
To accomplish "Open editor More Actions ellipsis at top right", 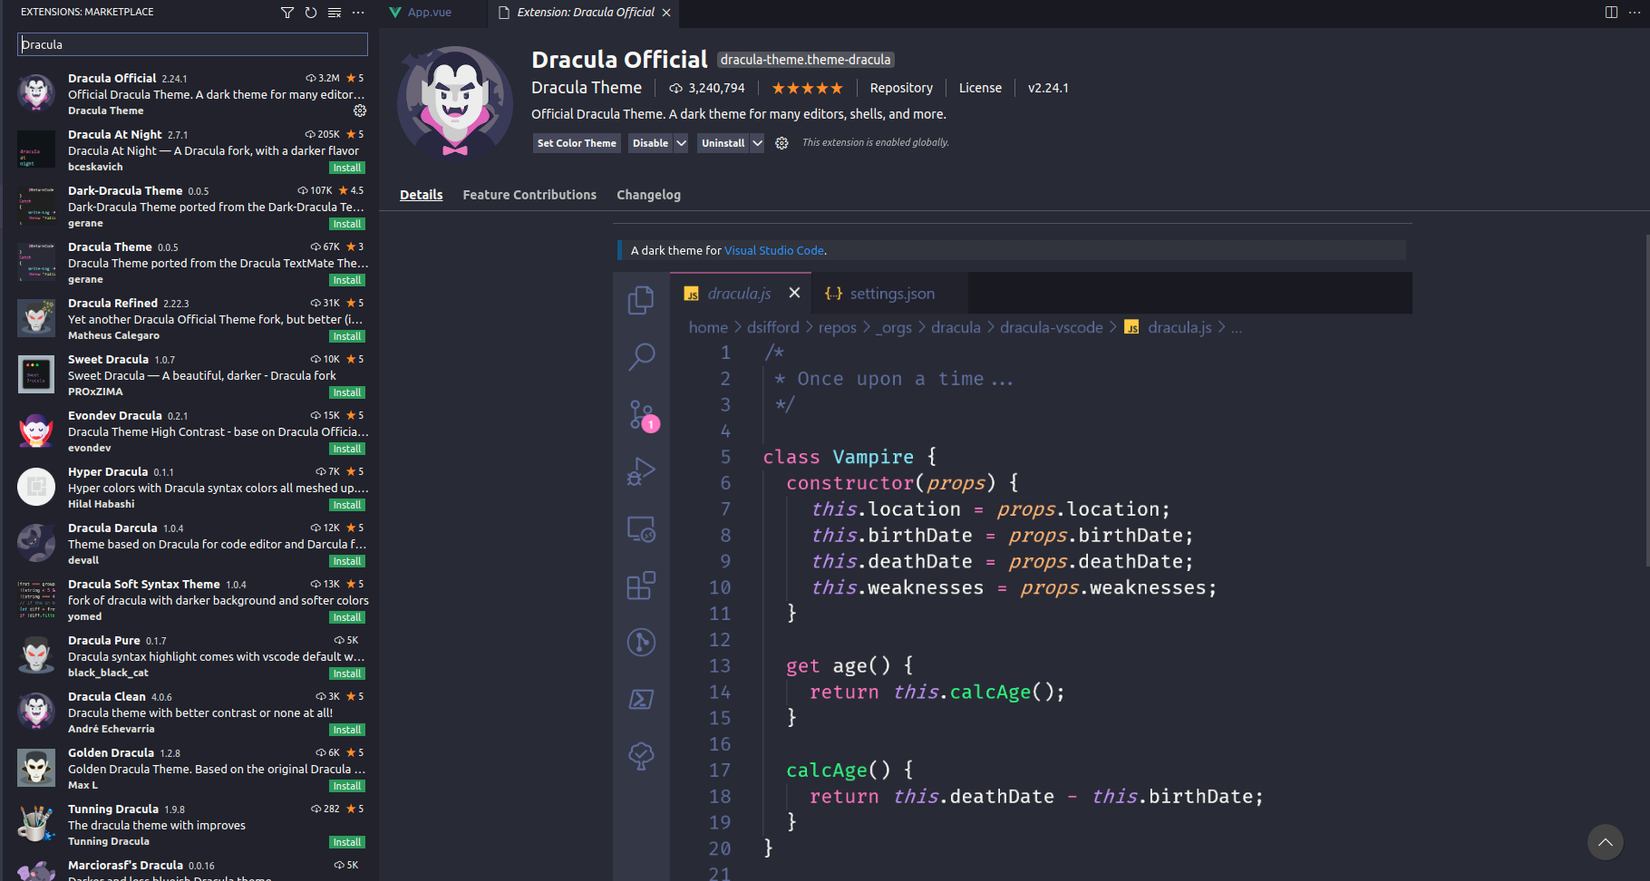I will tap(1635, 13).
